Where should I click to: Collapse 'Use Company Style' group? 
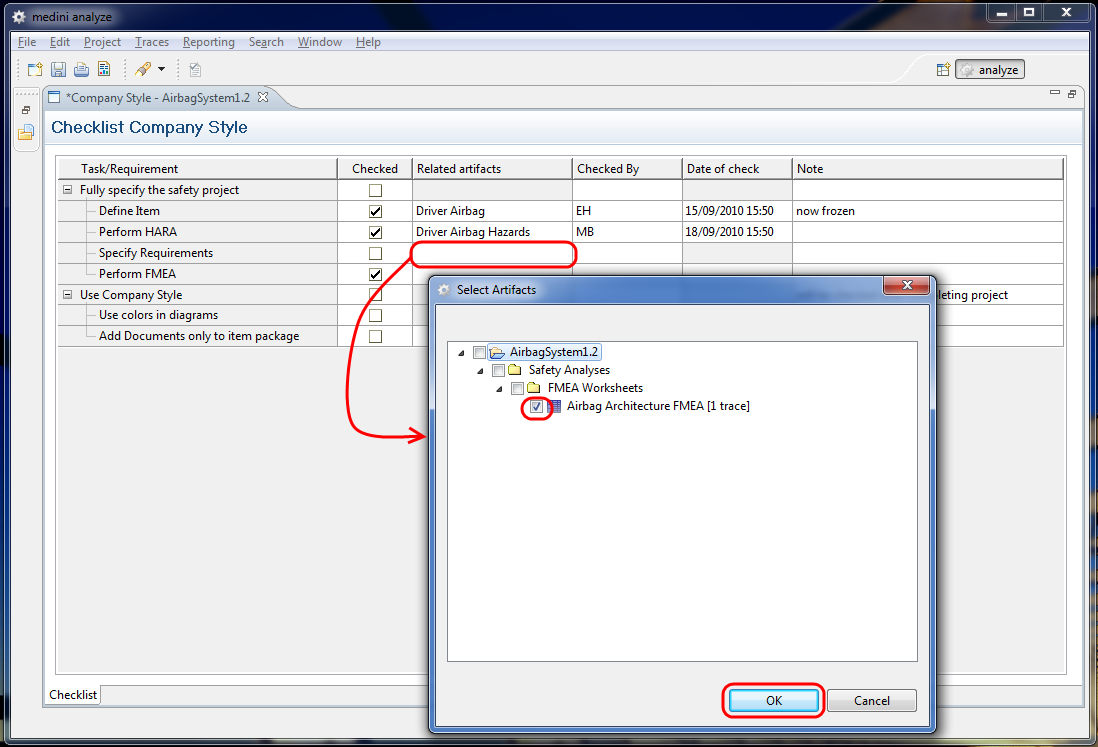click(x=67, y=295)
